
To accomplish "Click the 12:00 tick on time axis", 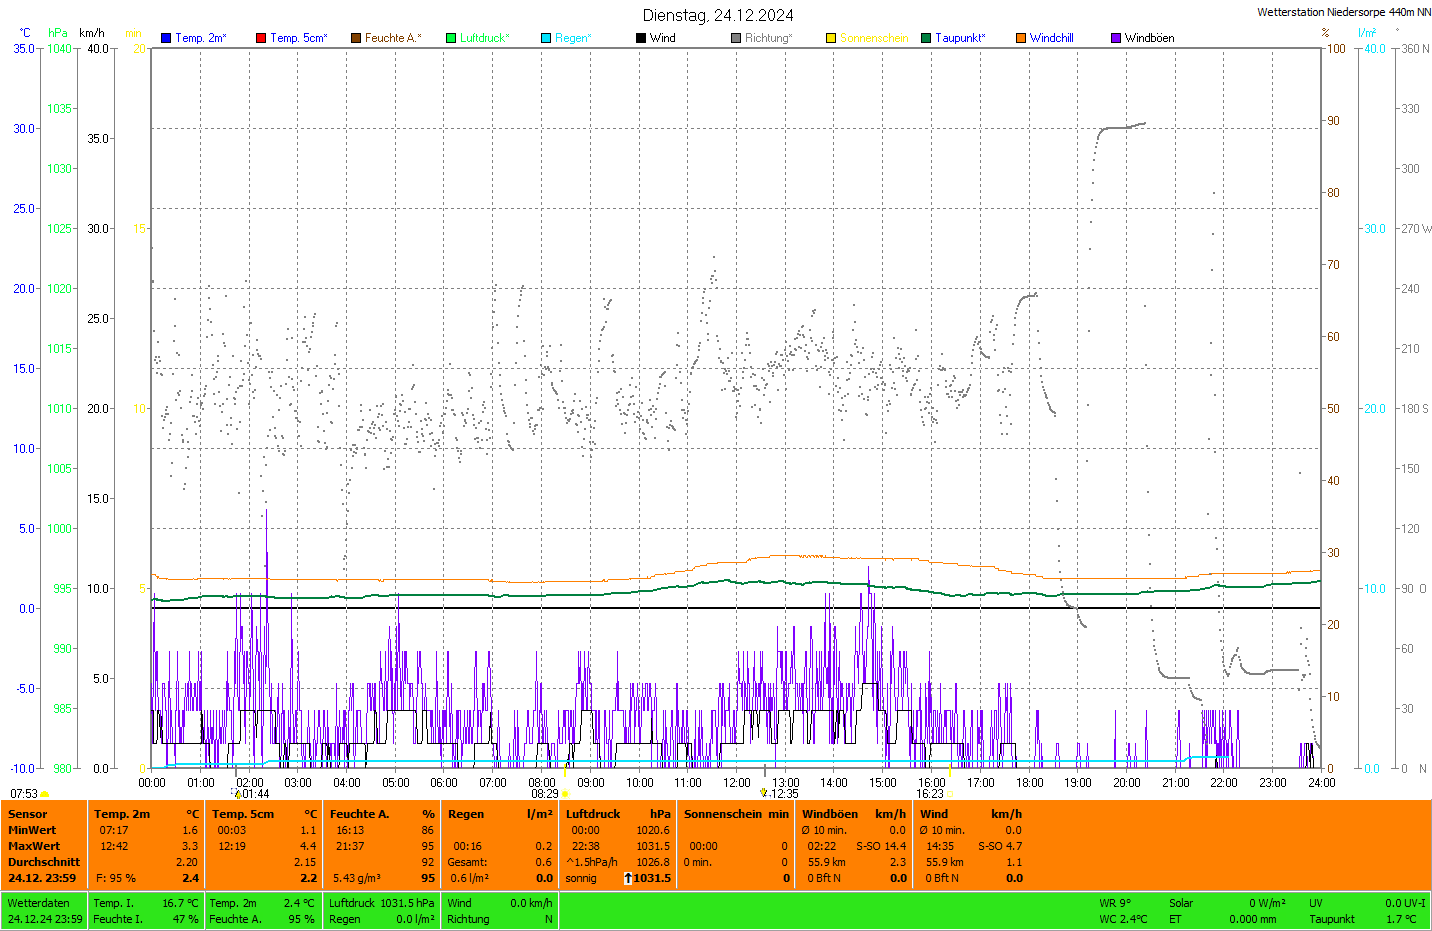I will point(737,783).
